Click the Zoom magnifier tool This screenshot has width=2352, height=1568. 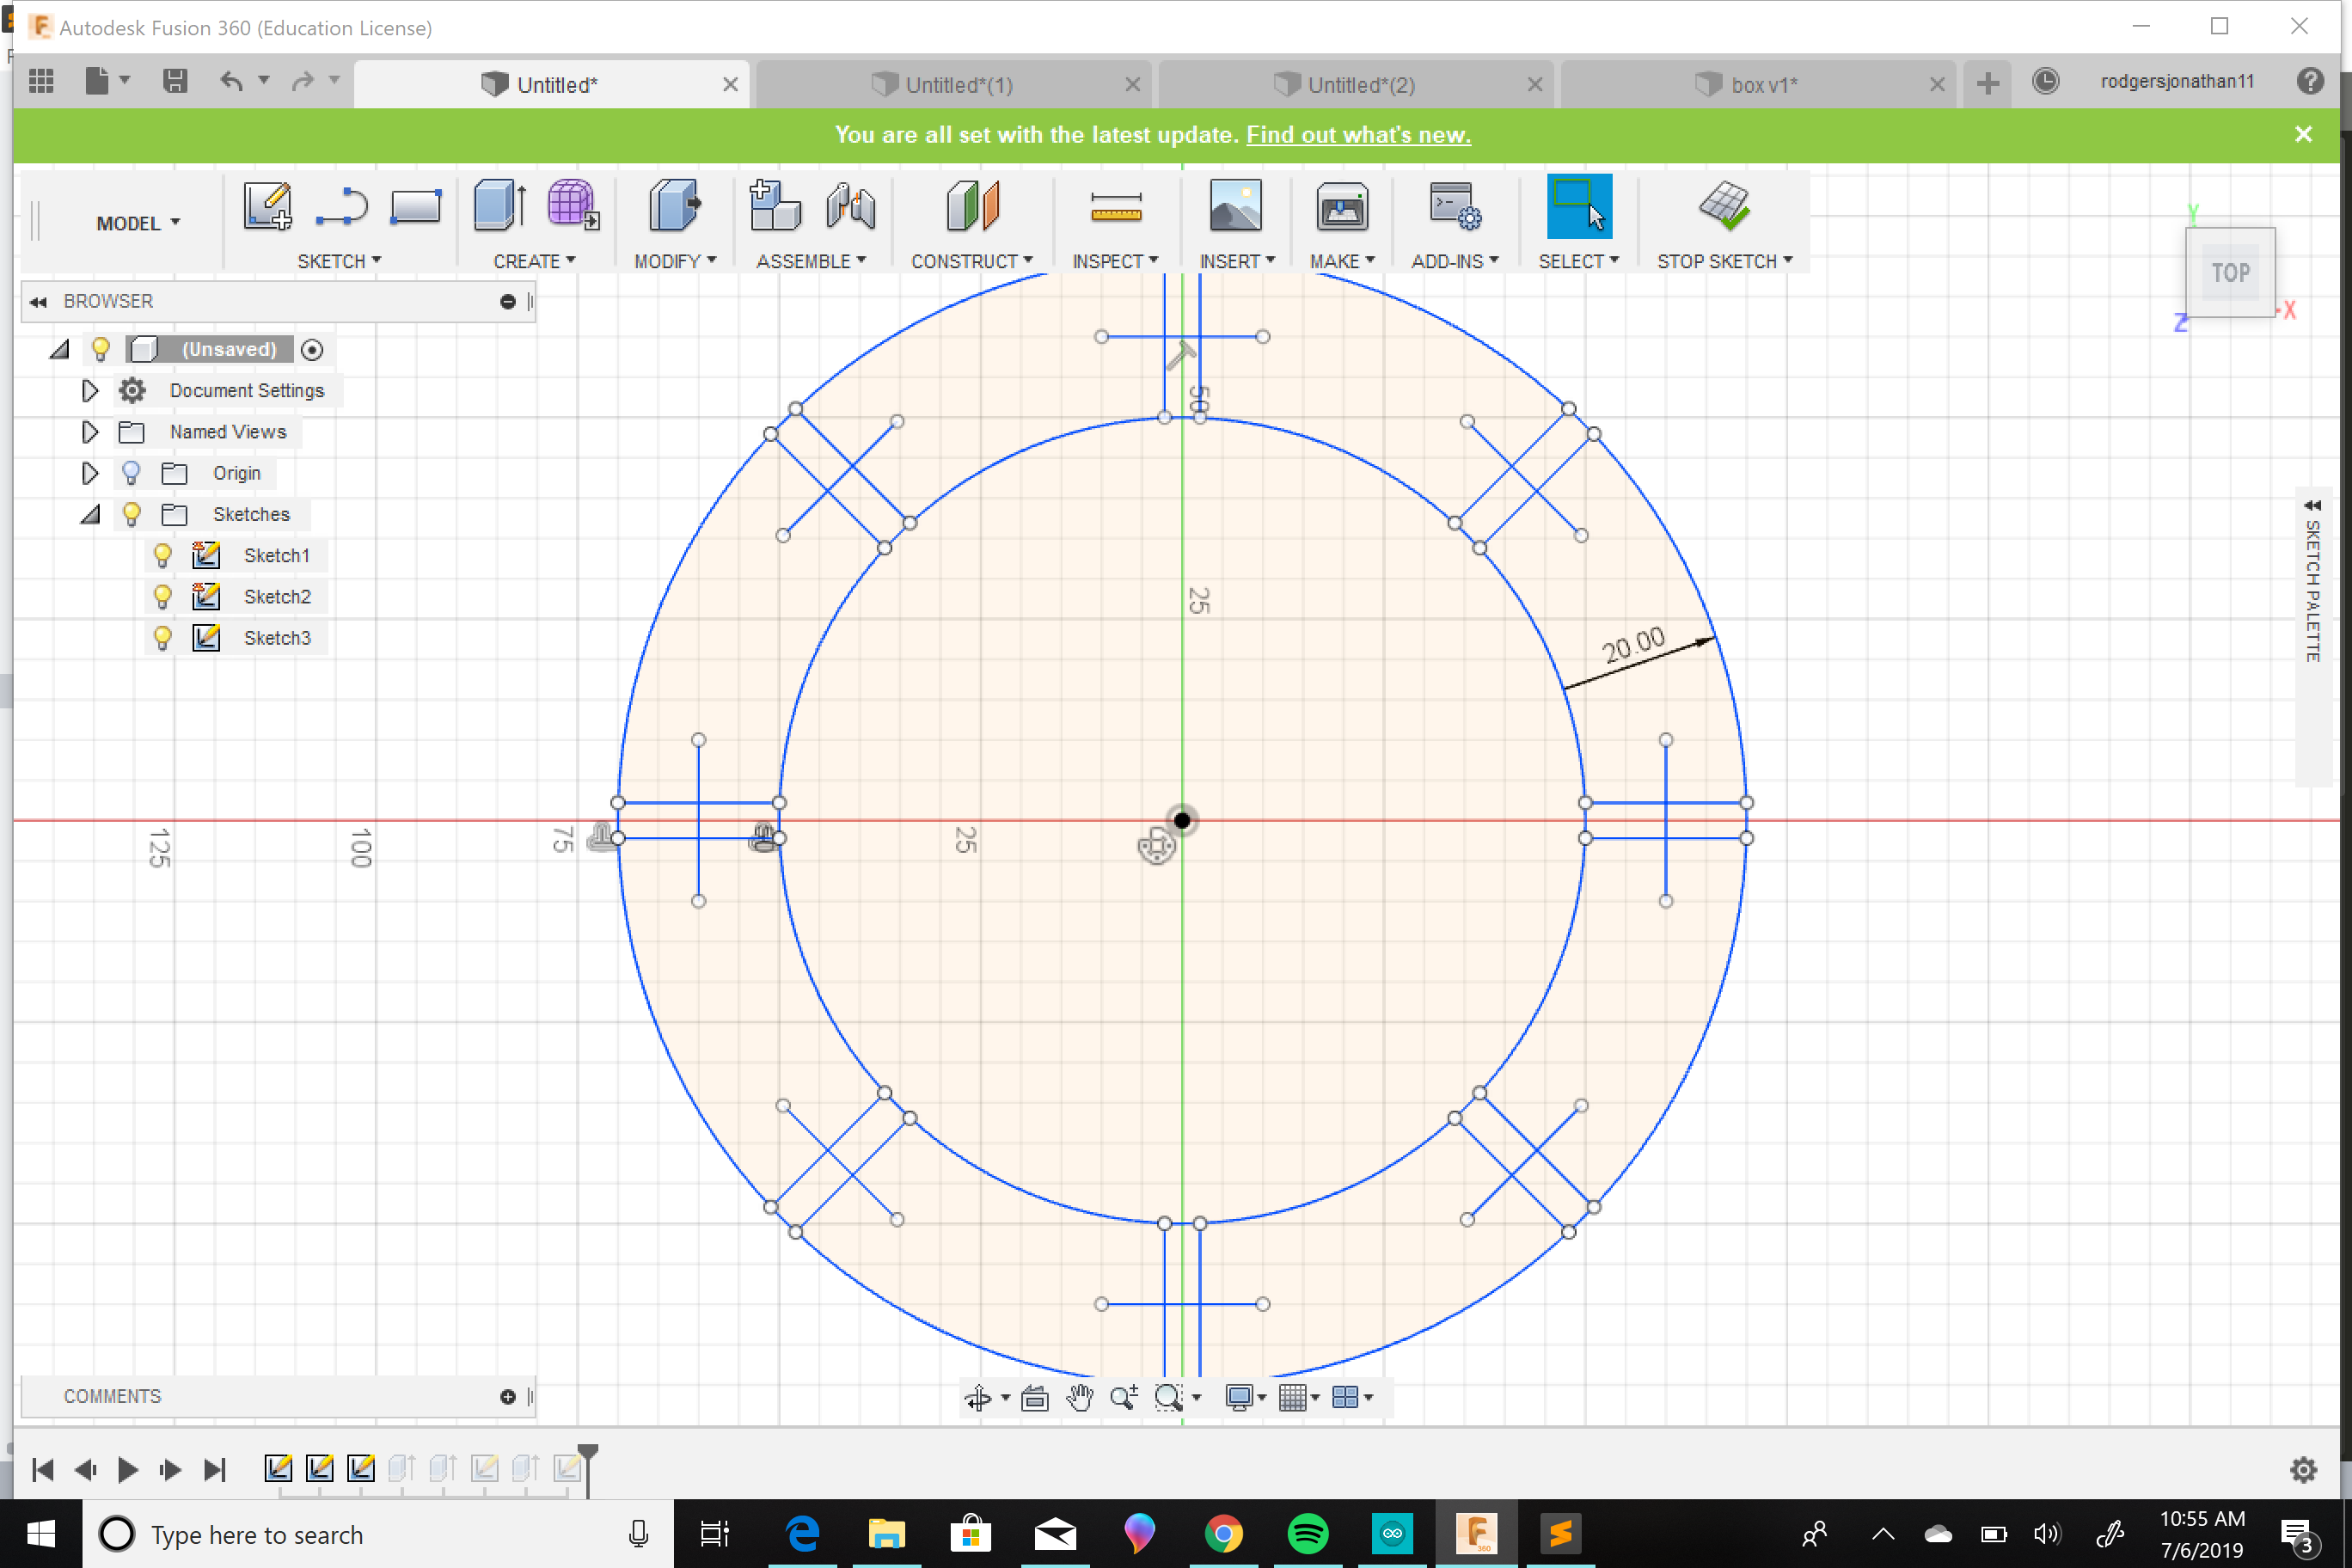[x=1123, y=1397]
